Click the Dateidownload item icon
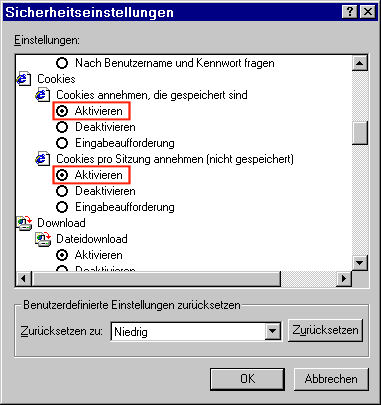 tap(43, 239)
